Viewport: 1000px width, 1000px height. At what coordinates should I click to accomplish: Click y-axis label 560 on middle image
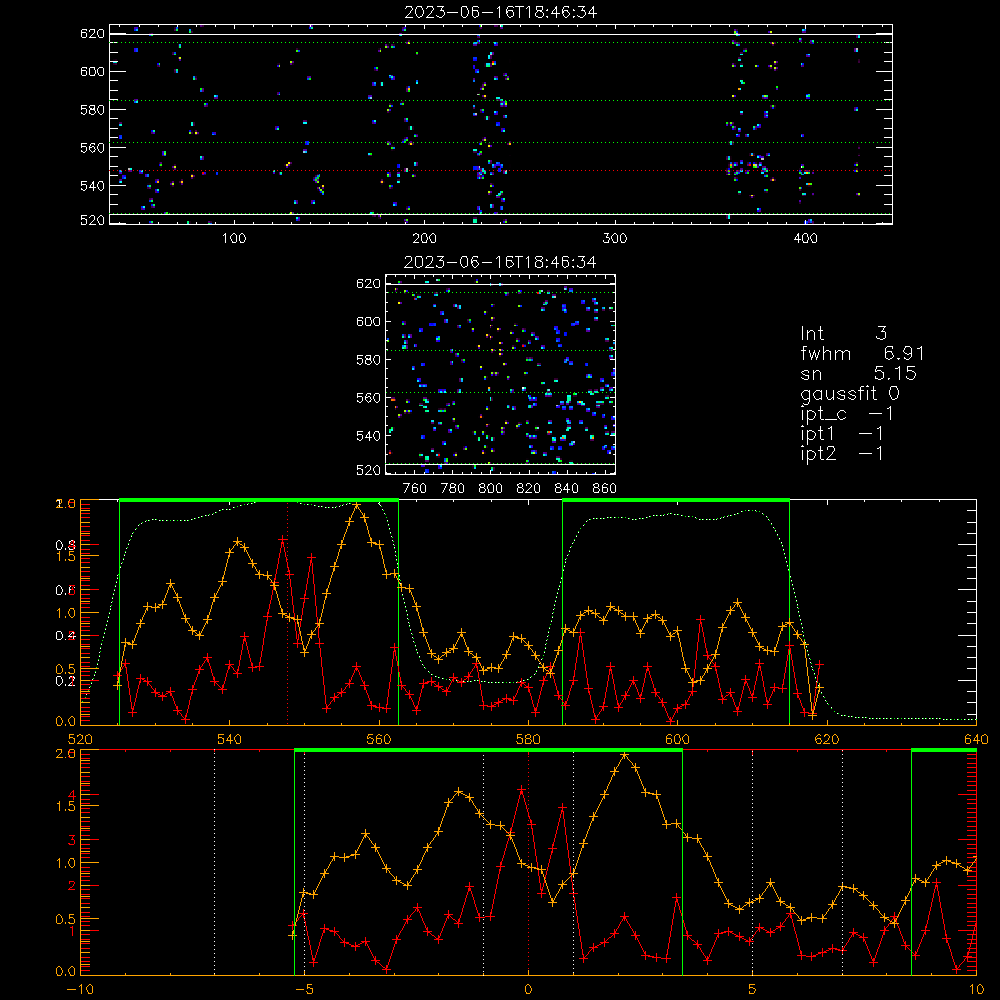(x=368, y=397)
